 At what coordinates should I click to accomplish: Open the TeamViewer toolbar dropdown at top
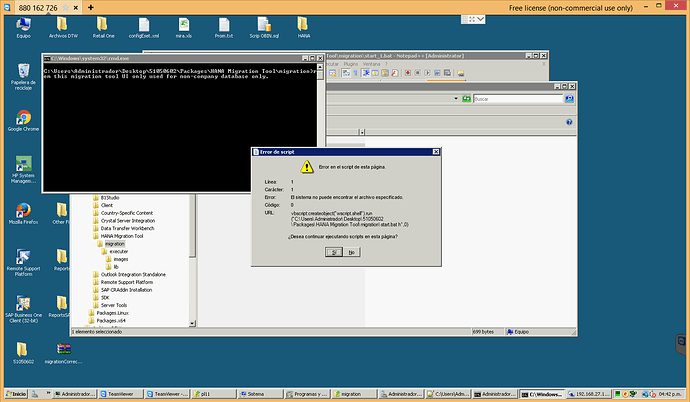coord(480,19)
